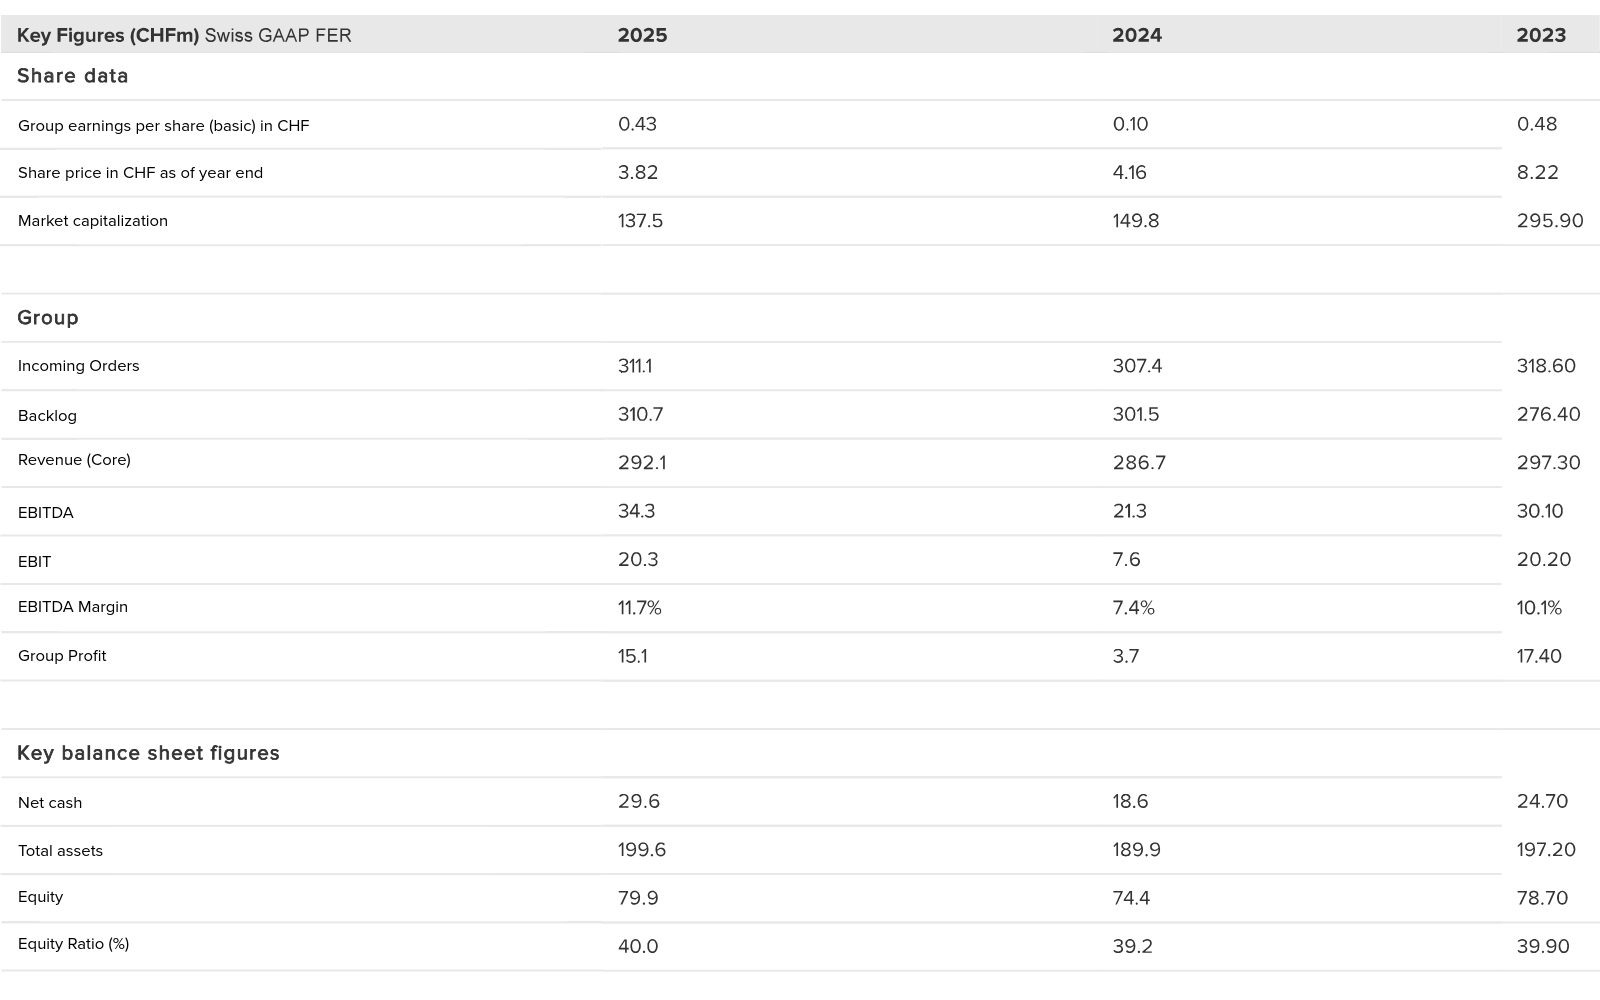
Task: Select the Share data section heading
Action: click(x=73, y=76)
